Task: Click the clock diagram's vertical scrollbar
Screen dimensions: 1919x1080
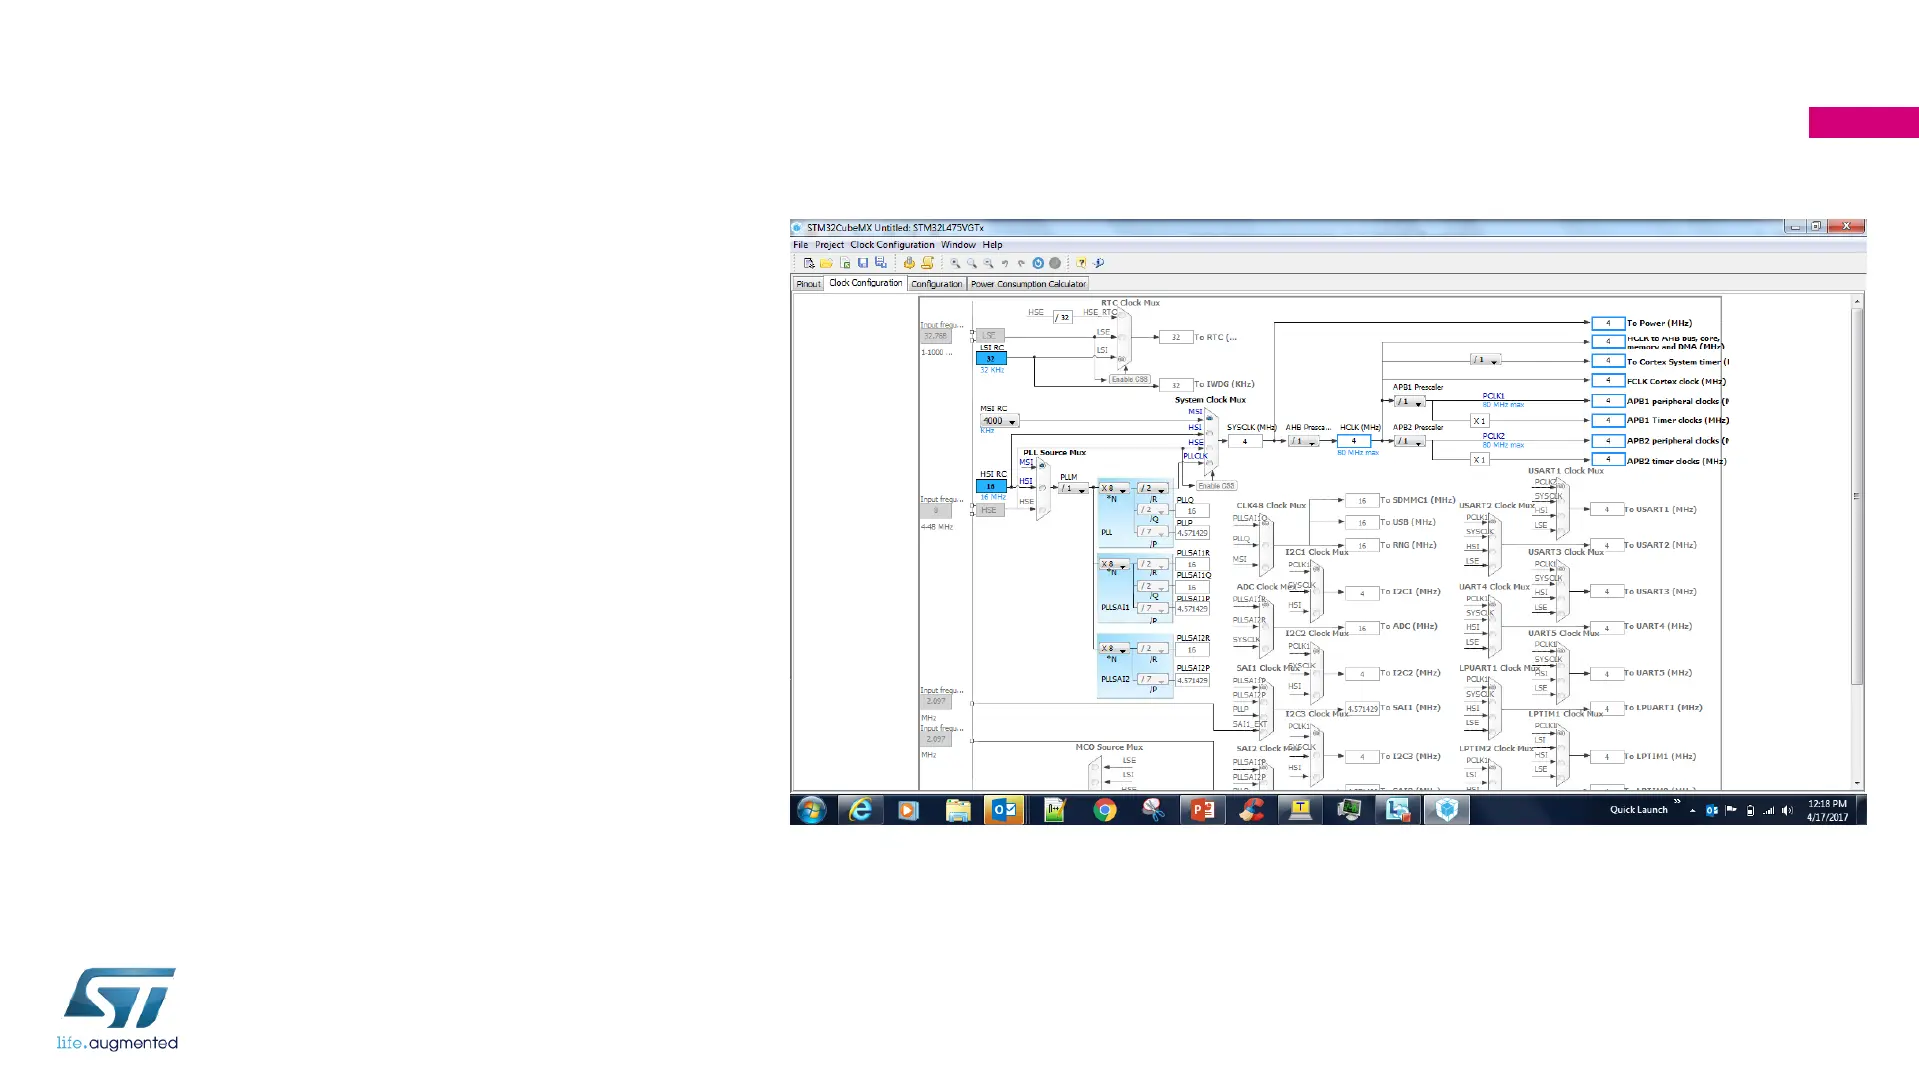Action: pyautogui.click(x=1857, y=496)
